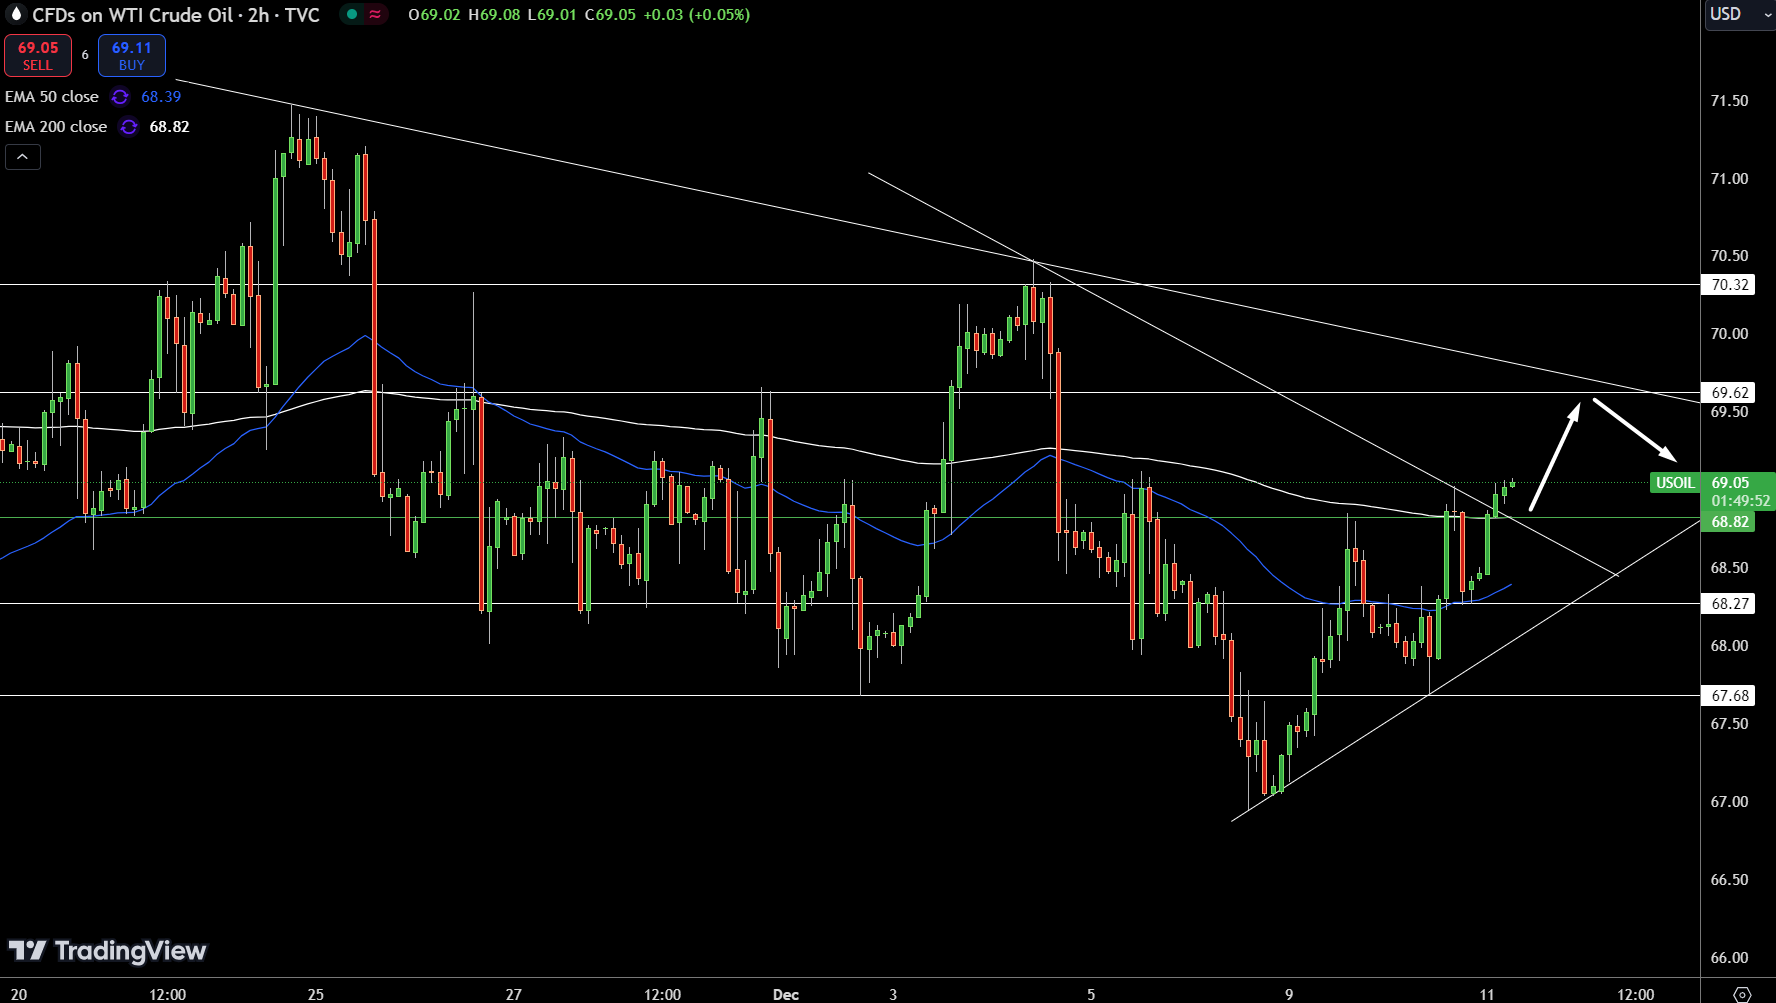1776x1003 pixels.
Task: Select the 69.62 horizontal line price label
Action: [1730, 393]
